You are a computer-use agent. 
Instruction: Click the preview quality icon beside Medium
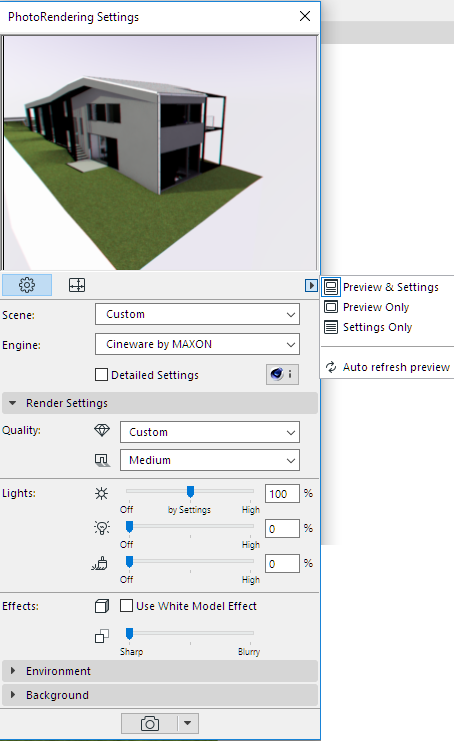tap(102, 460)
